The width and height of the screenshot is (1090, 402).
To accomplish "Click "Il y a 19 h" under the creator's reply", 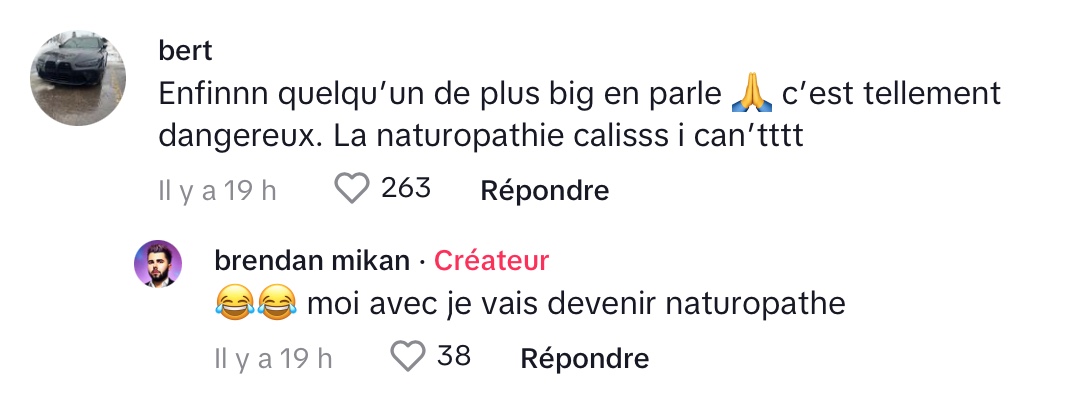I will (273, 357).
